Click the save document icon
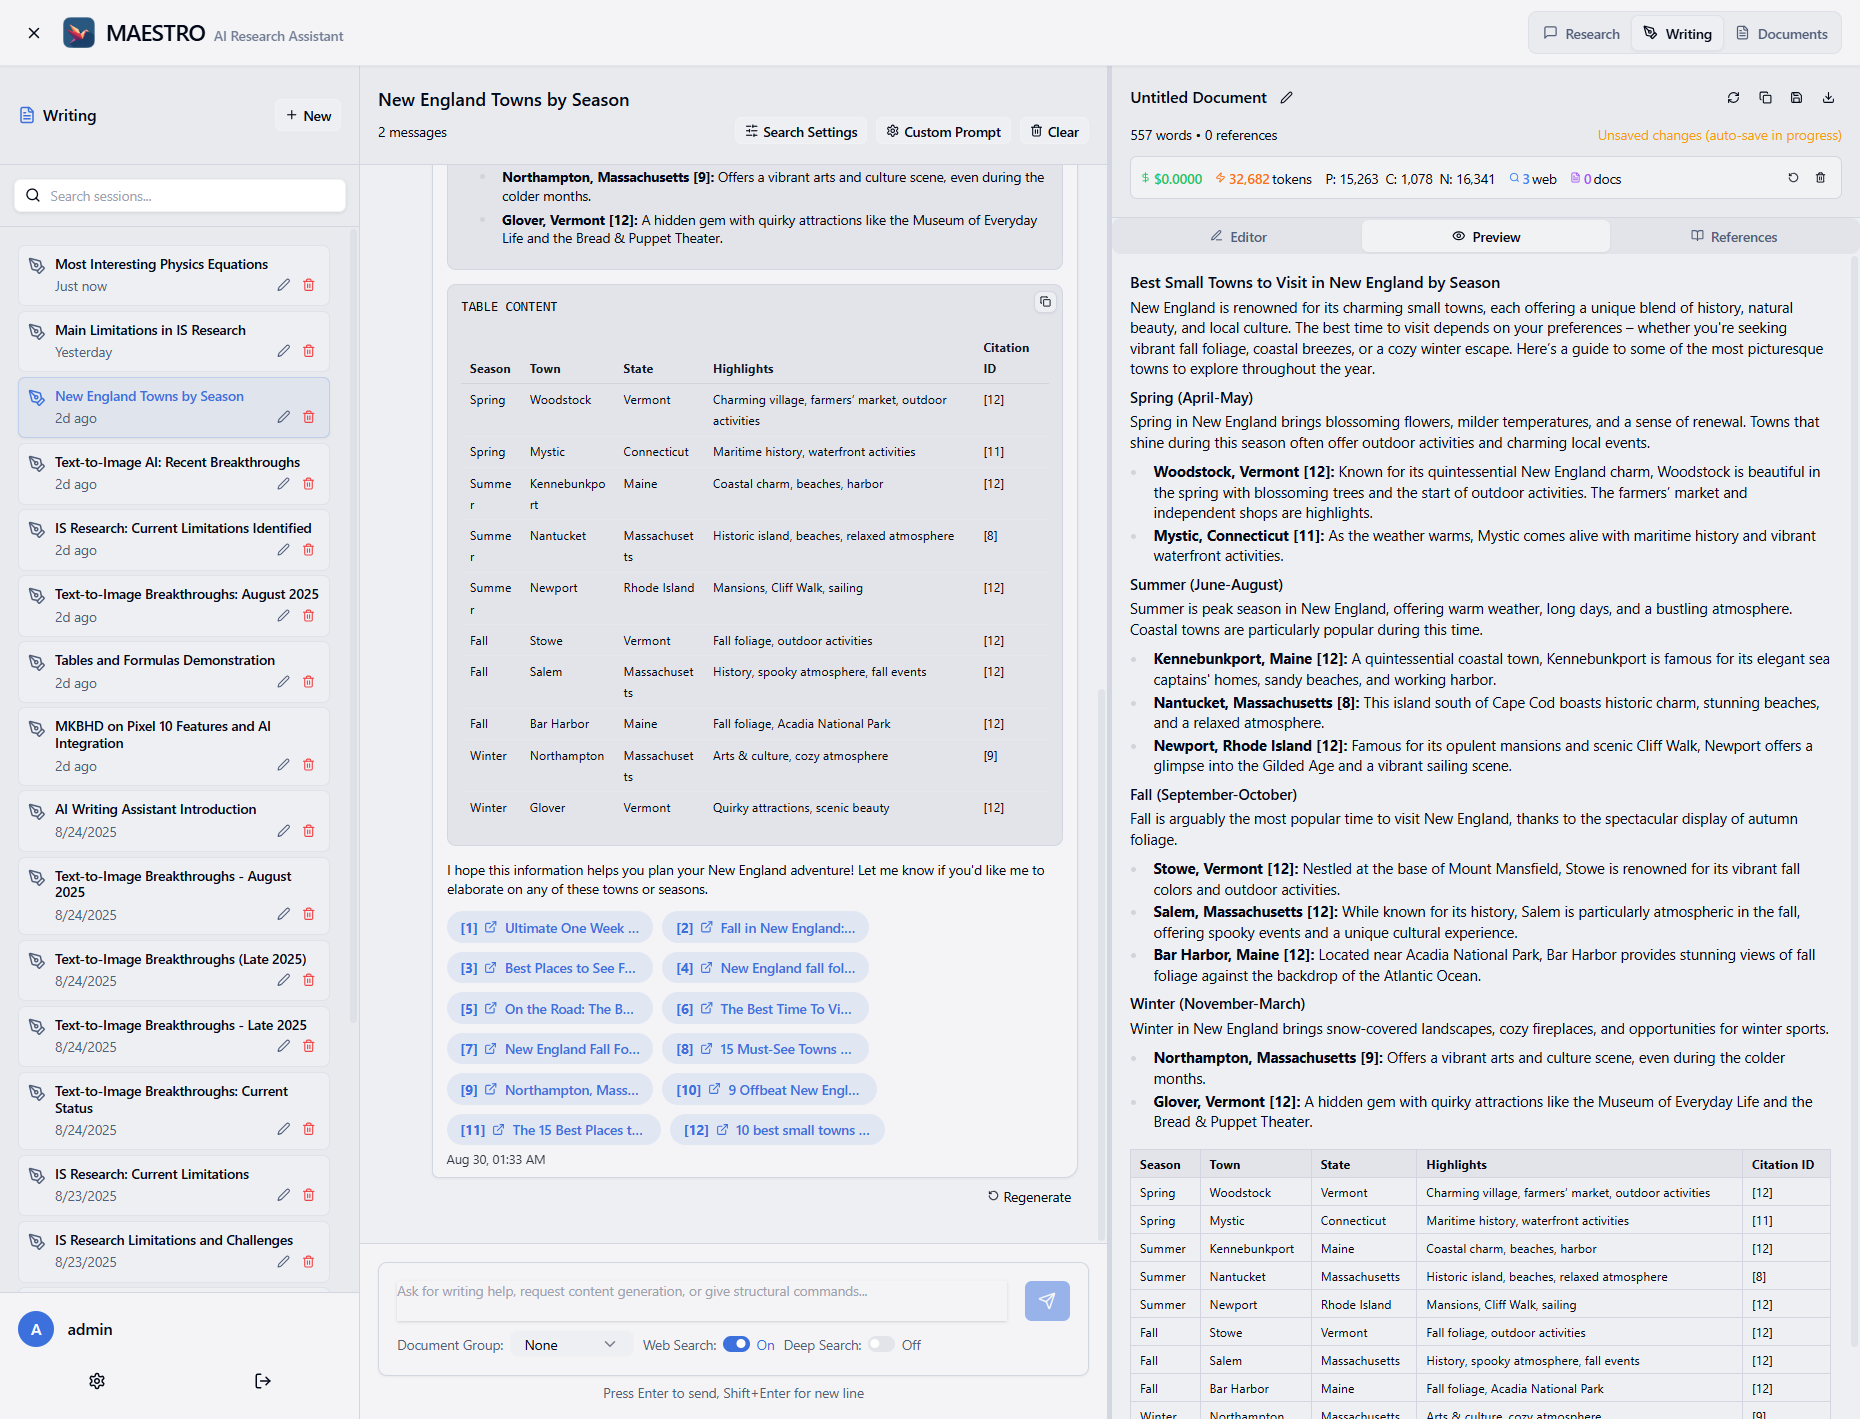 (1796, 98)
